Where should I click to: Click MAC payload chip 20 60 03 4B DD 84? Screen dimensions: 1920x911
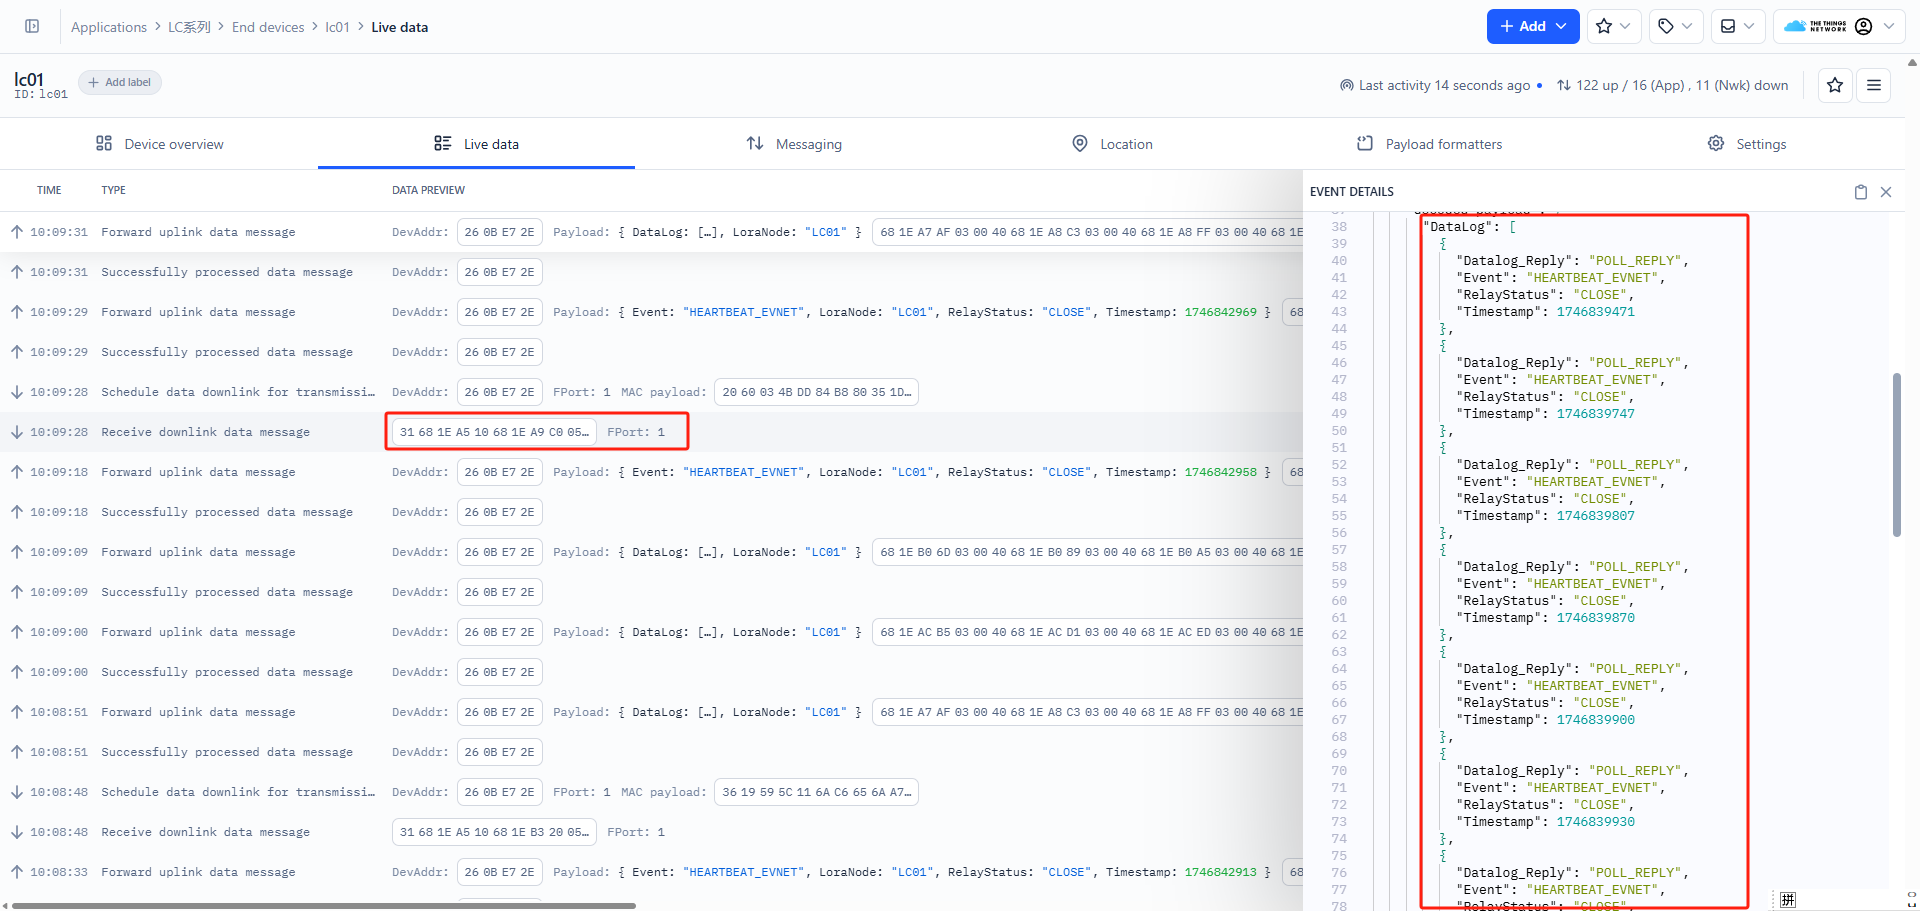pos(816,392)
